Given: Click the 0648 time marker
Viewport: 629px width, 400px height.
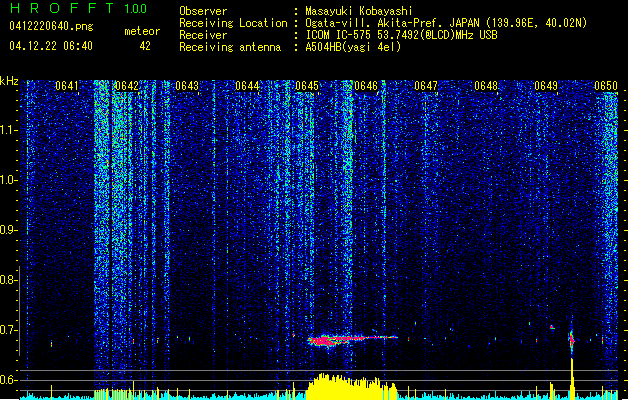Looking at the screenshot, I should [x=486, y=86].
